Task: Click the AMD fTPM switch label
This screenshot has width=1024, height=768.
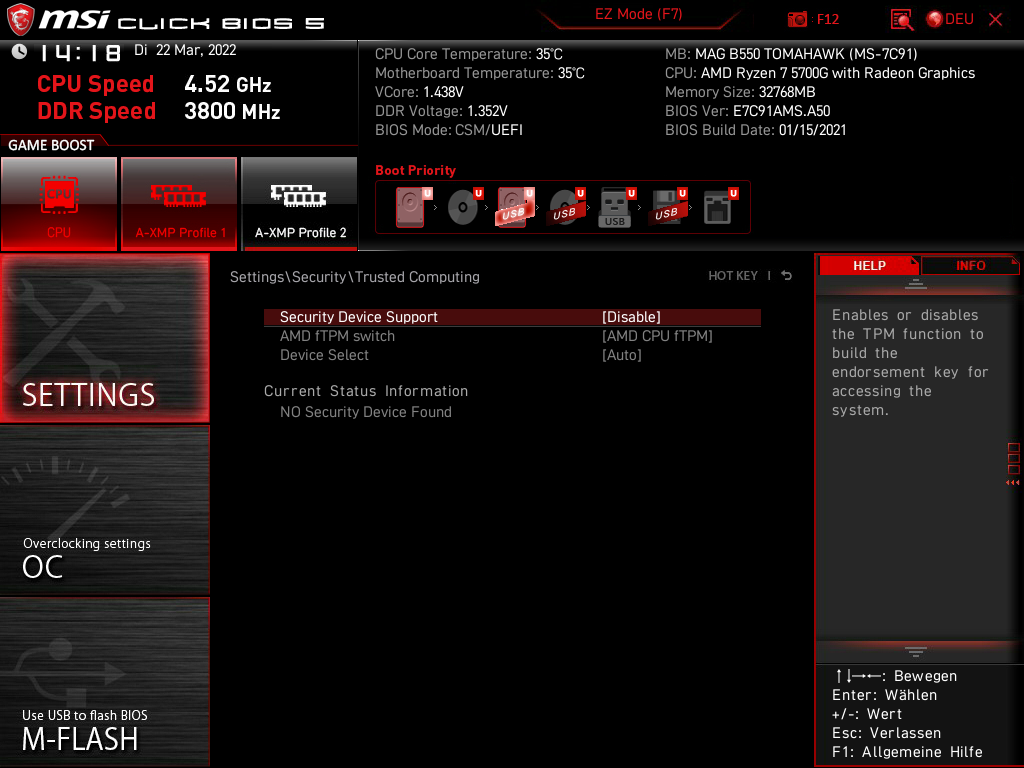Action: click(337, 336)
